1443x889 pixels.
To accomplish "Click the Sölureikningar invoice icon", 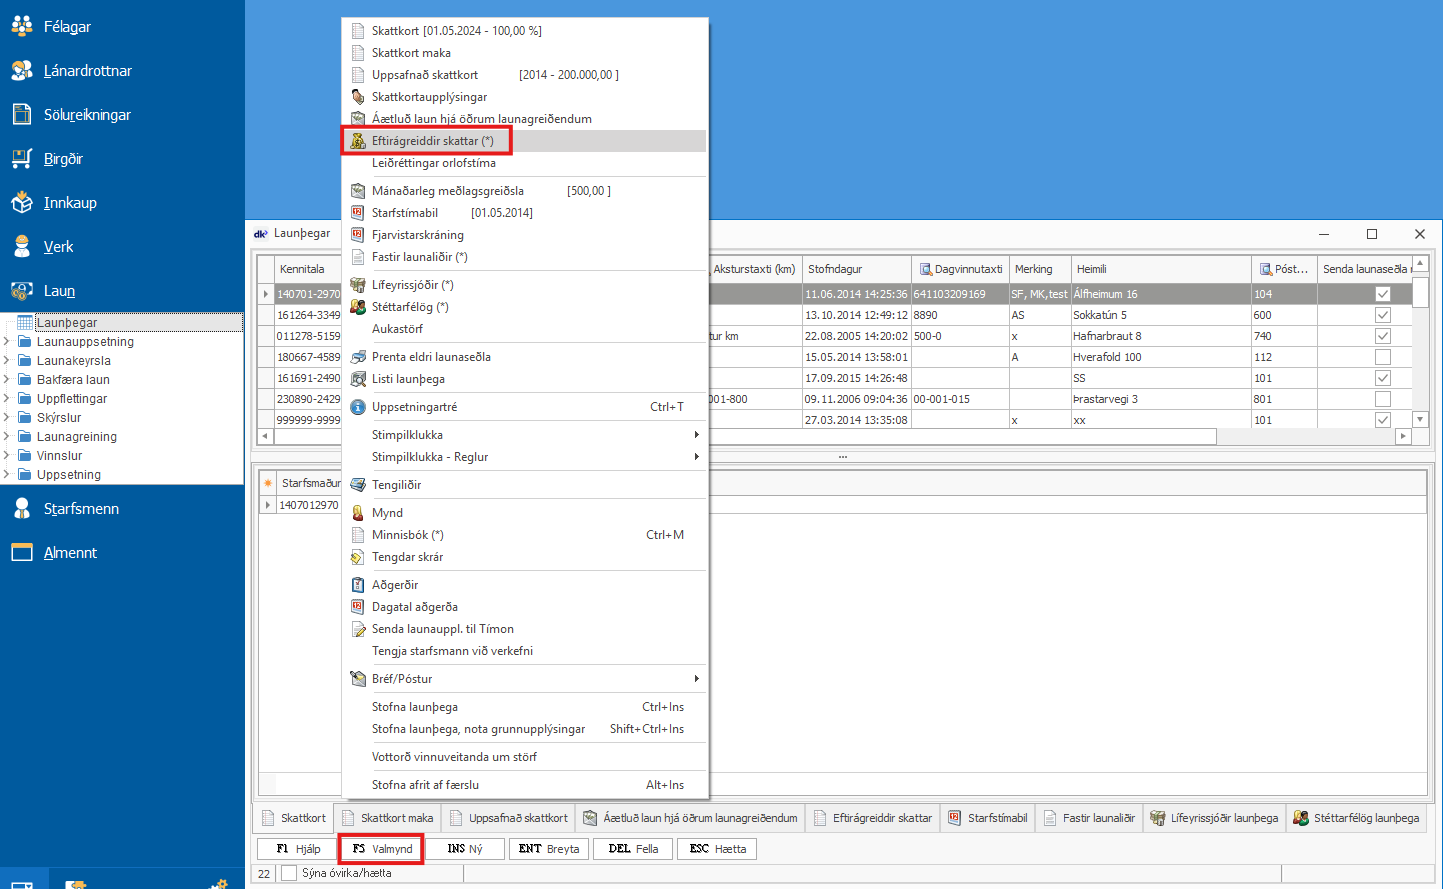I will 22,115.
